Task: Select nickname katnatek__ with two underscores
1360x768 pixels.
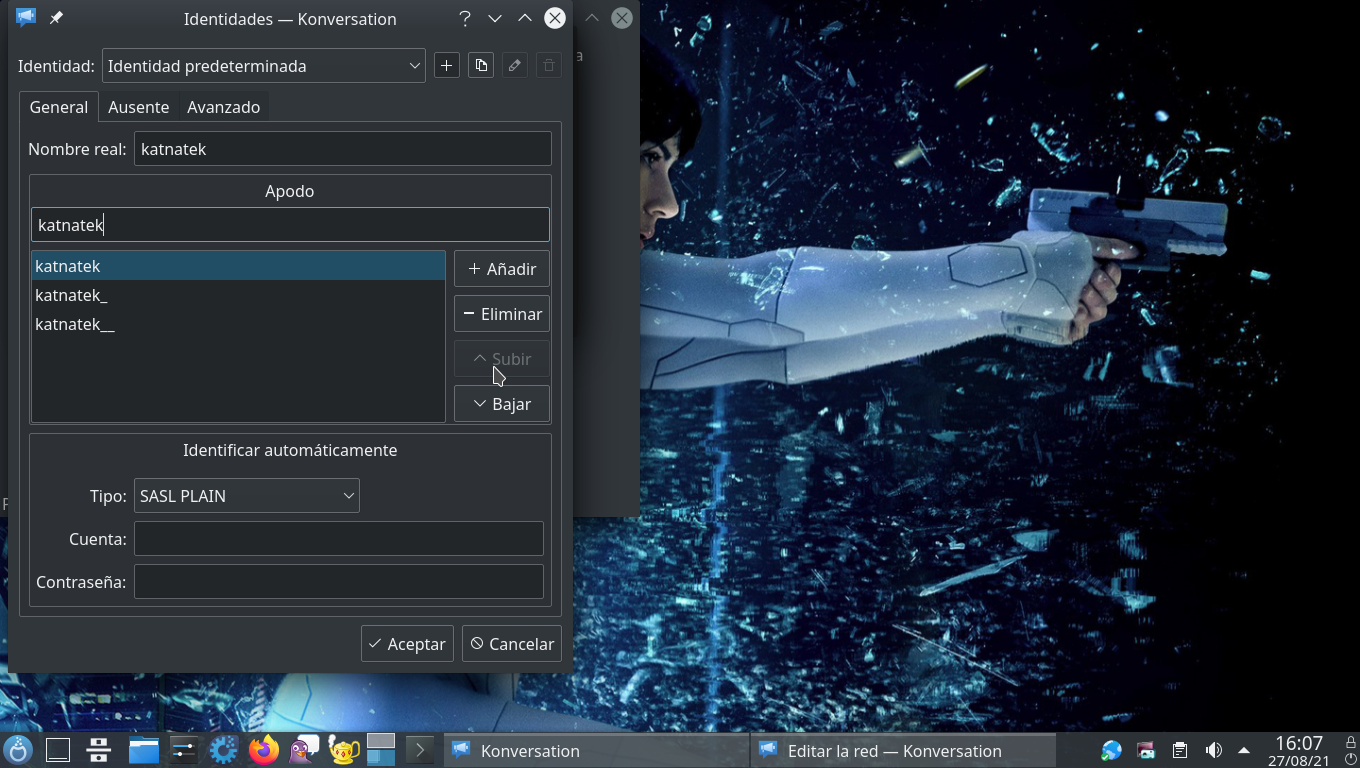Action: click(x=238, y=324)
